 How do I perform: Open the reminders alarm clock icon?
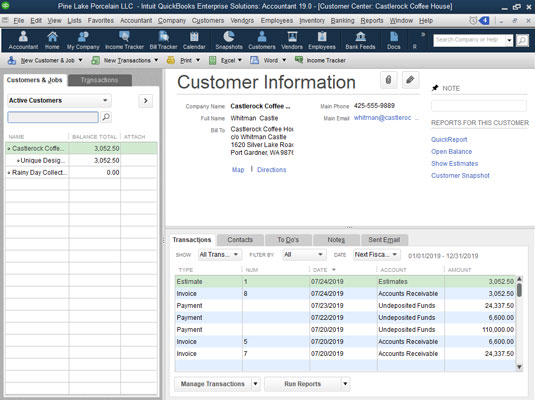pos(473,21)
